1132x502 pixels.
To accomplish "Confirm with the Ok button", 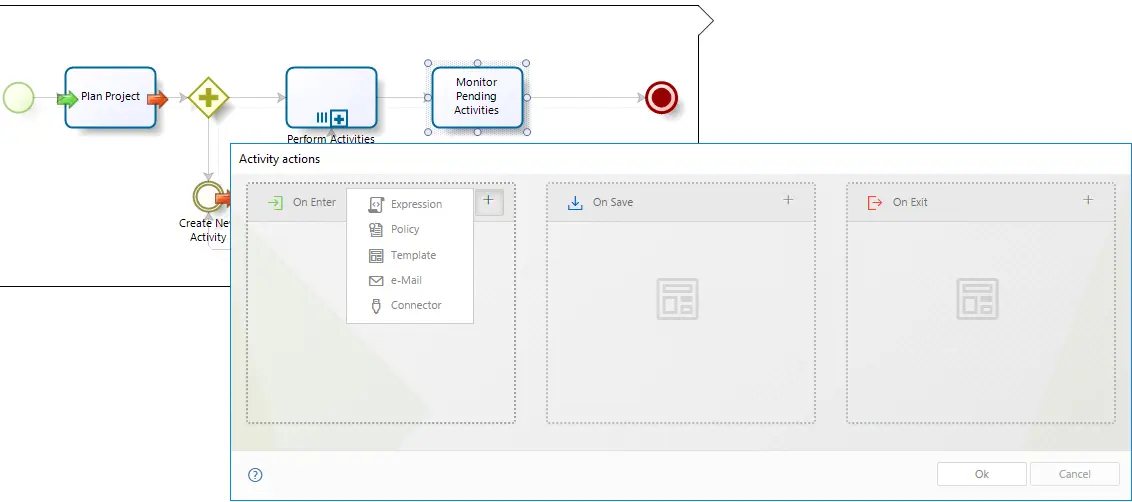I will [982, 474].
